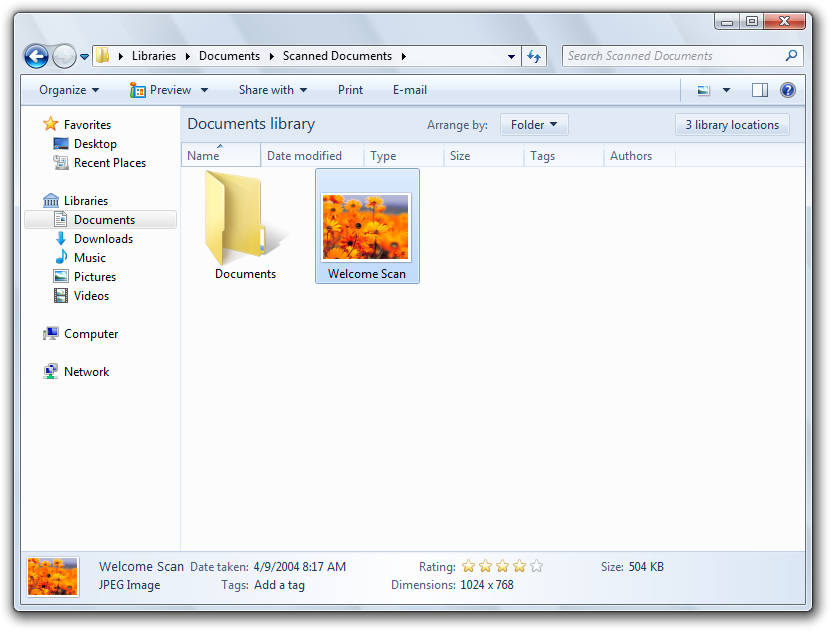Select the Music library icon
832x632 pixels.
pyautogui.click(x=61, y=257)
